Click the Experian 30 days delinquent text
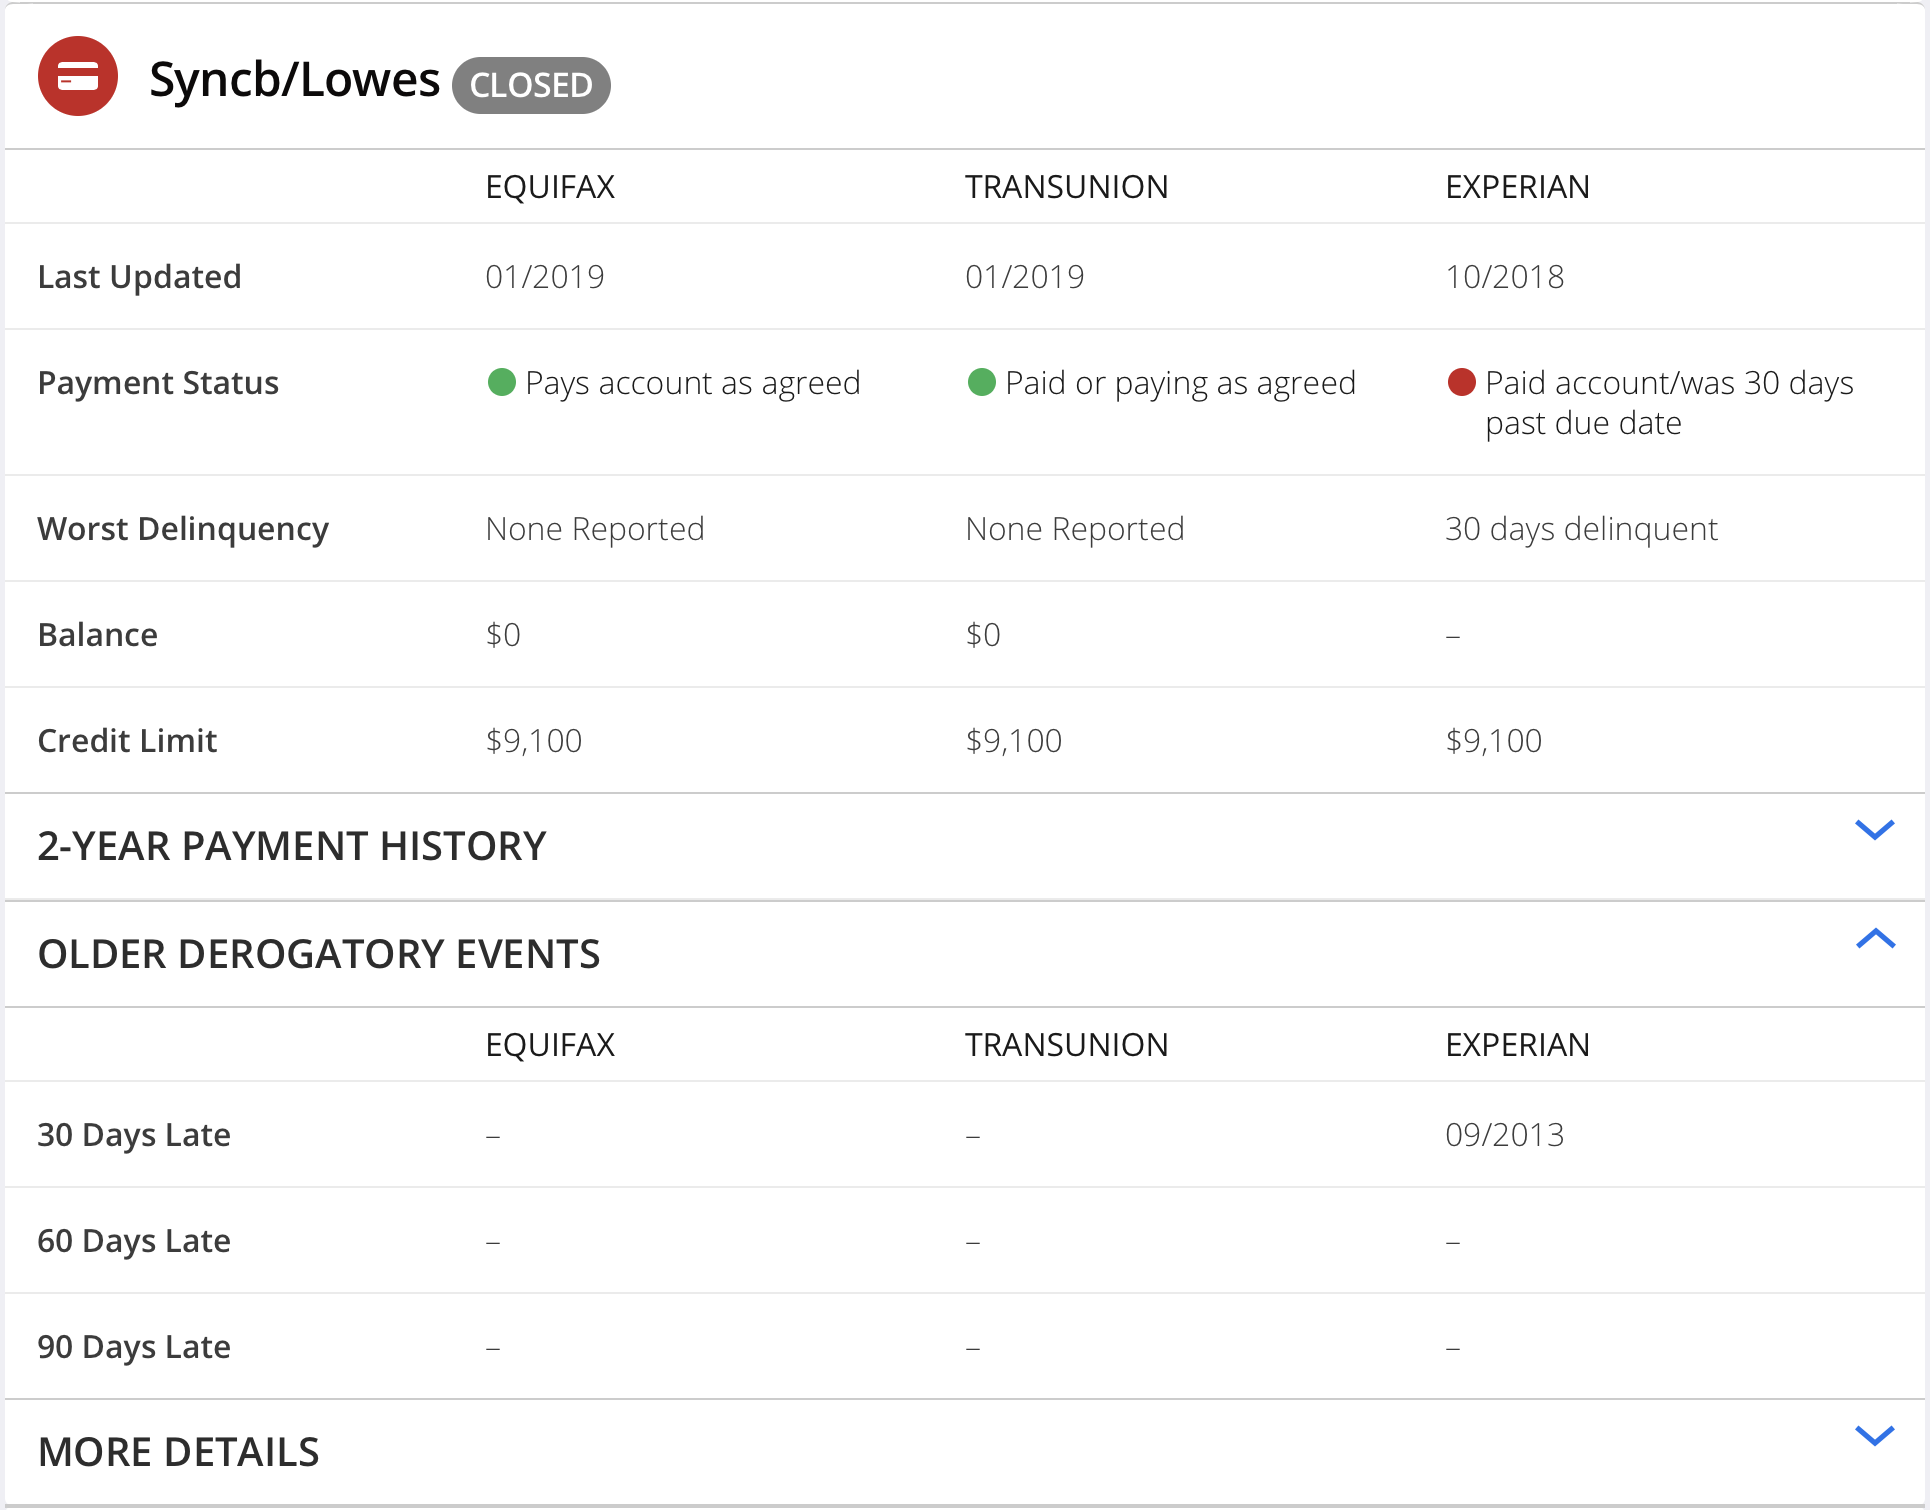 (x=1581, y=529)
